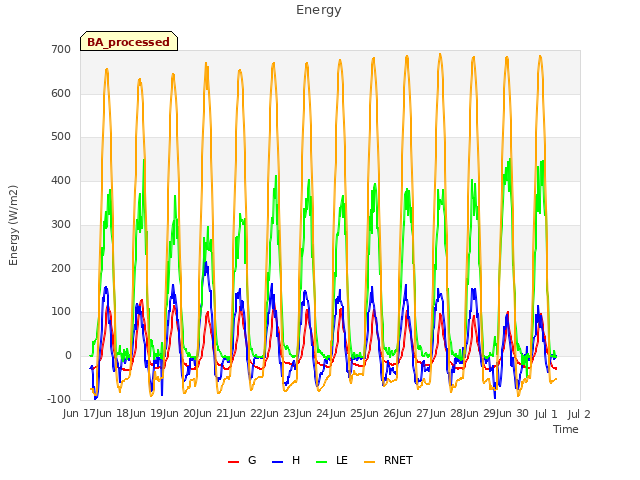Click the x-axis date label 'Jun 20'
Image resolution: width=640 pixels, height=480 pixels.
tap(180, 414)
